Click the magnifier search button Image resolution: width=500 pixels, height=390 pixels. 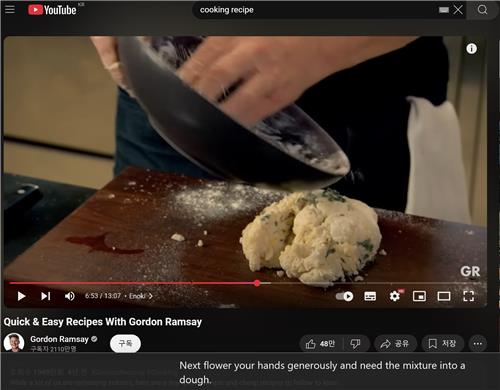[482, 10]
